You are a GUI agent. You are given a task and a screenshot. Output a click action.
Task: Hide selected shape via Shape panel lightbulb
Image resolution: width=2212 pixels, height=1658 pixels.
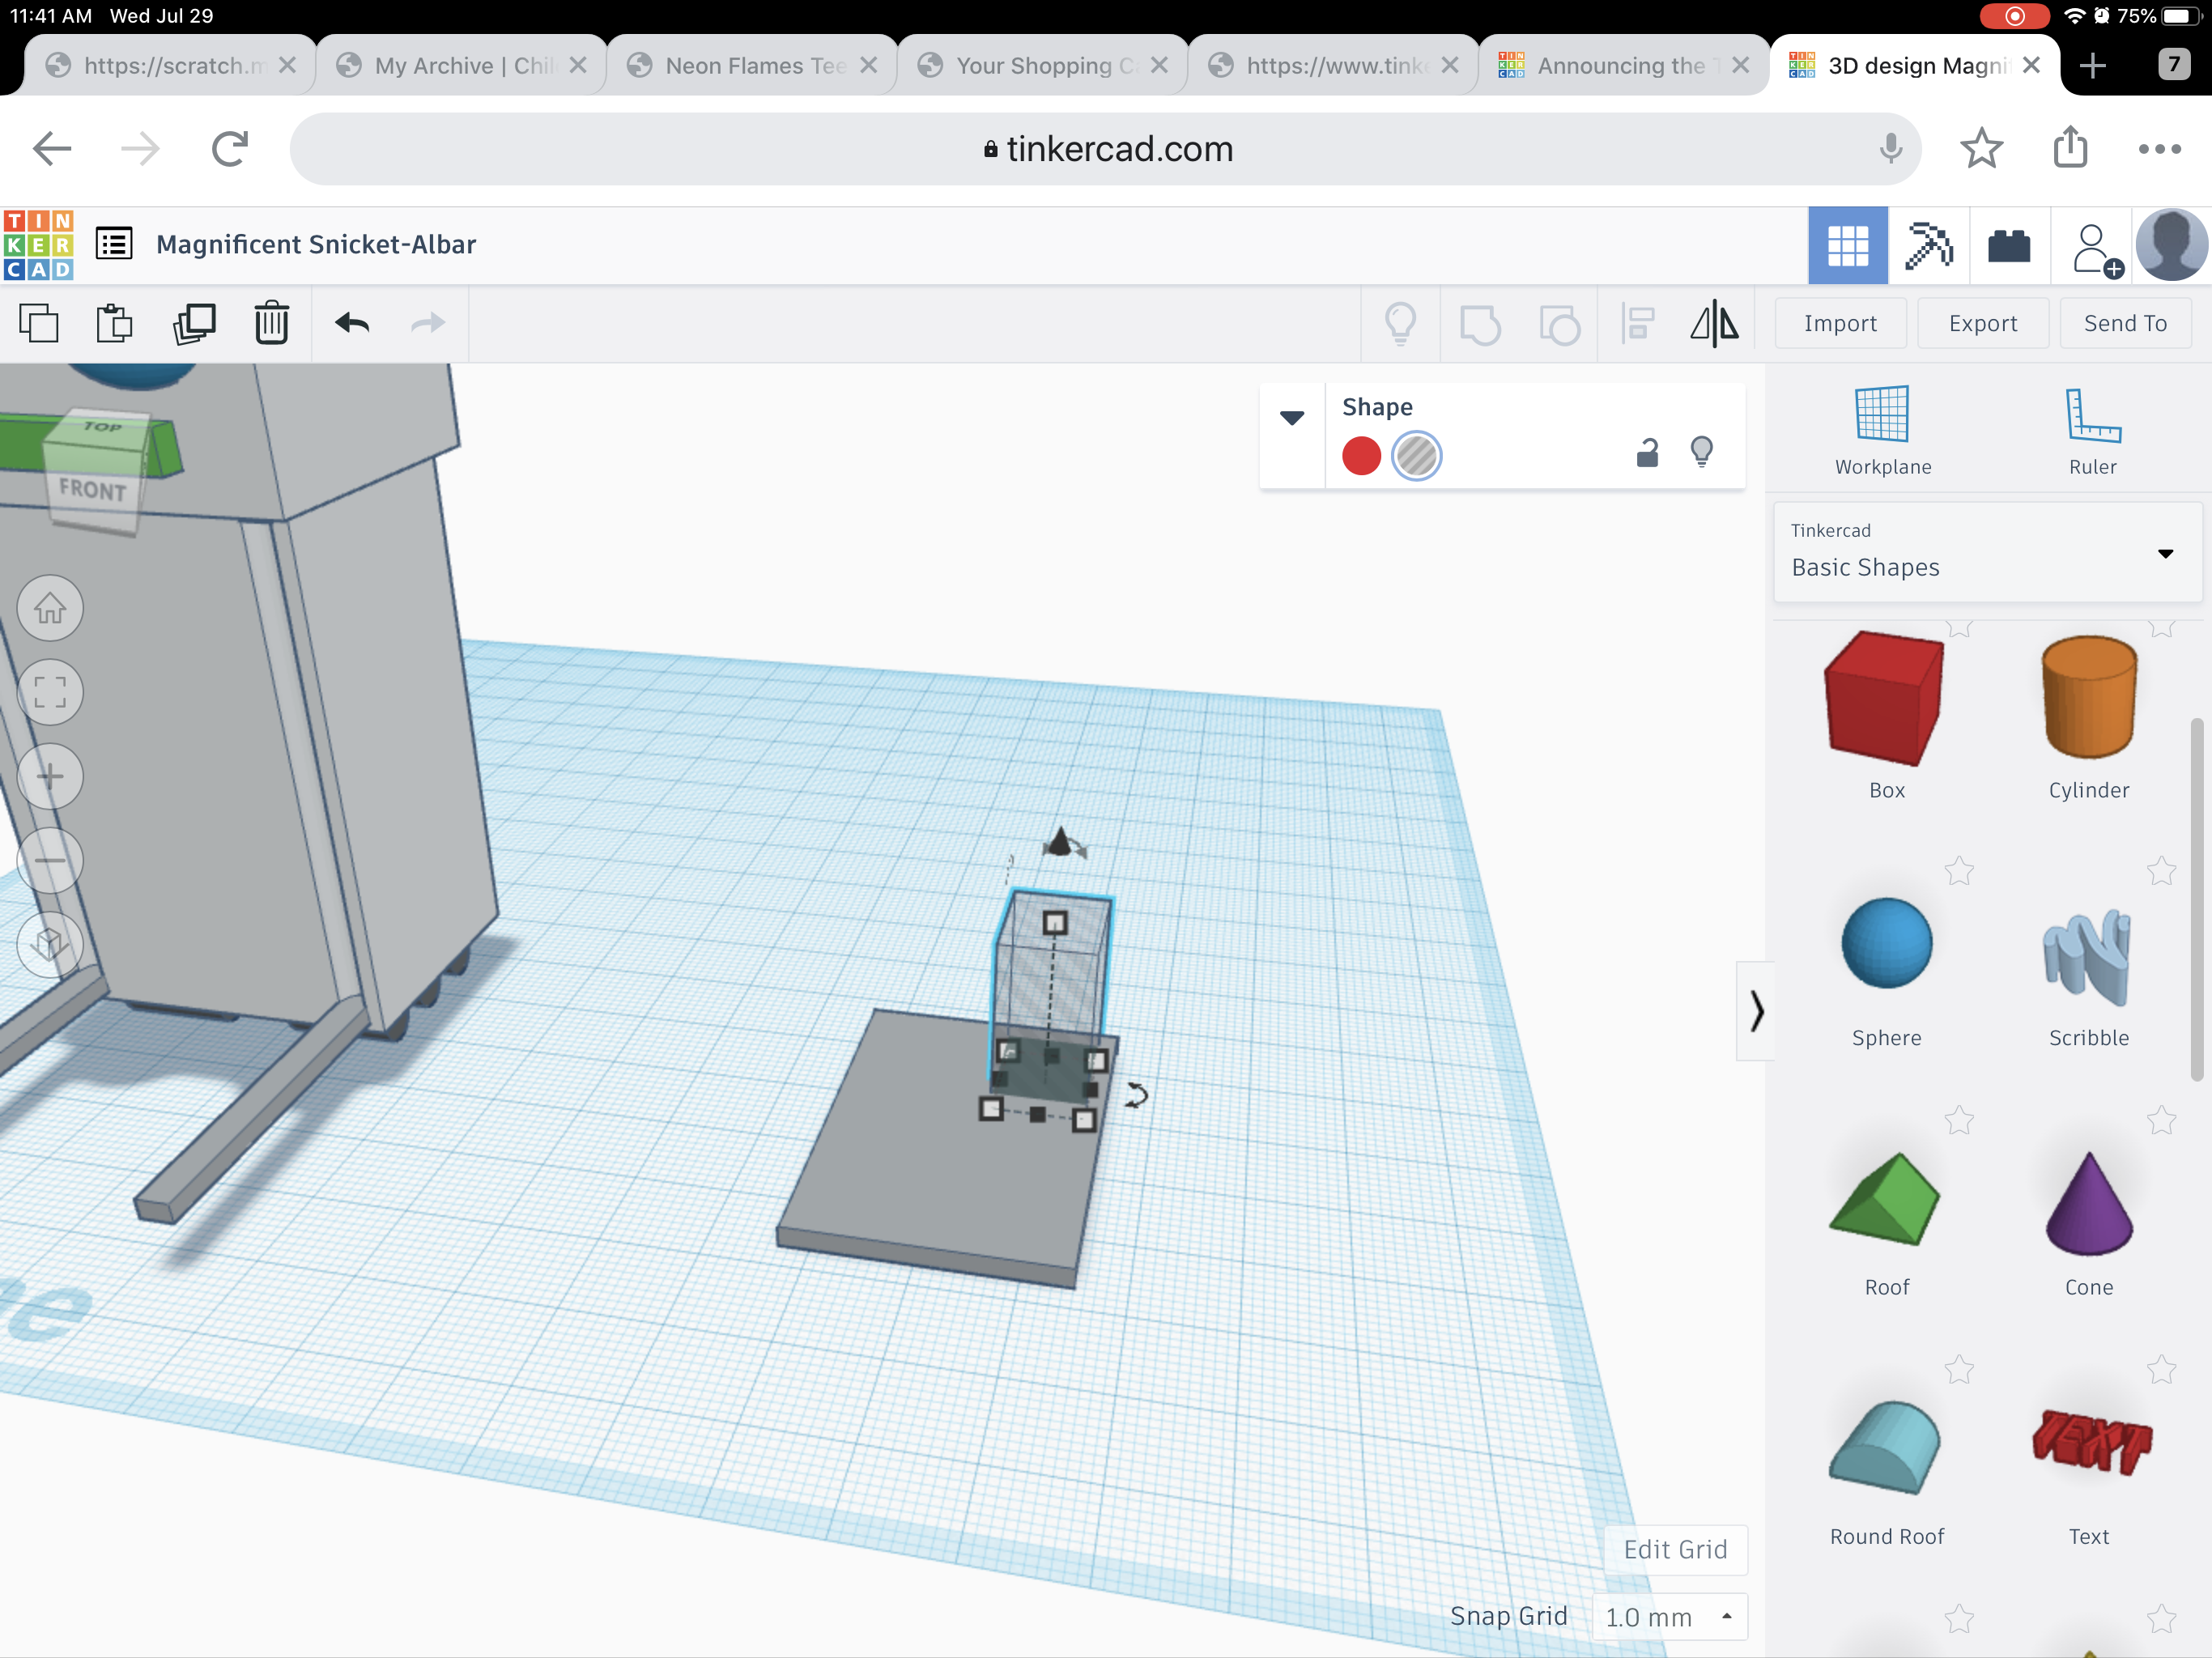(1701, 453)
